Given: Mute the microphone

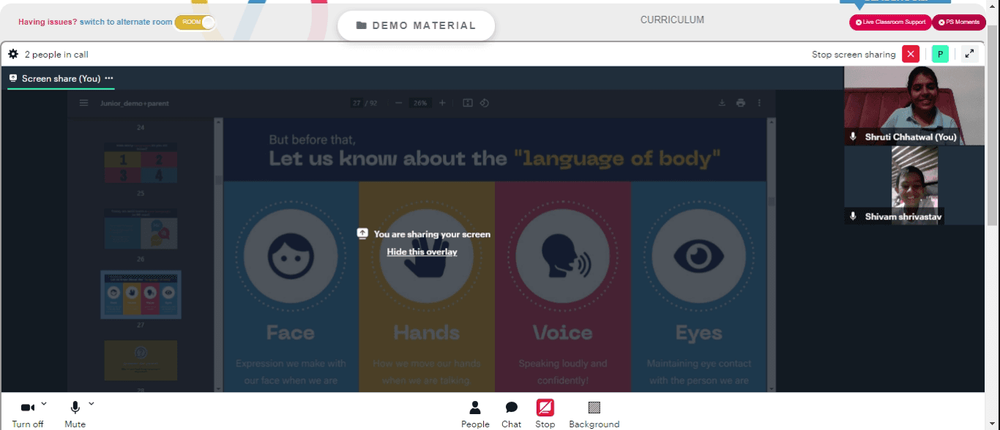Looking at the screenshot, I should tap(75, 414).
